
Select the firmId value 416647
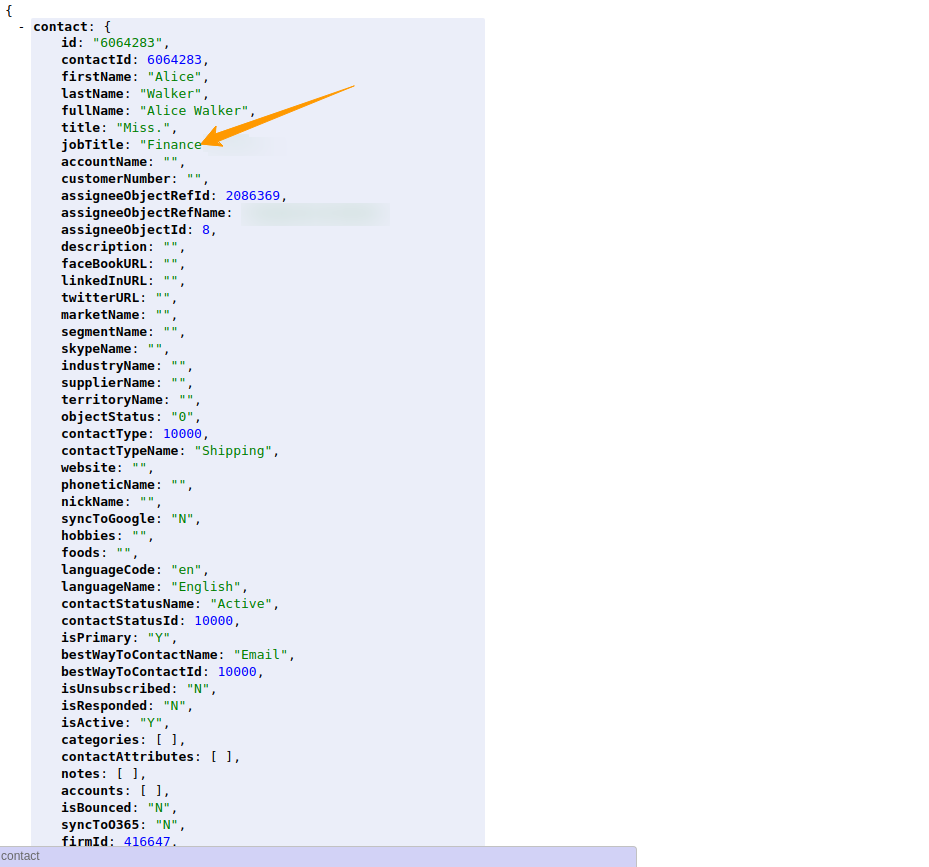[147, 842]
